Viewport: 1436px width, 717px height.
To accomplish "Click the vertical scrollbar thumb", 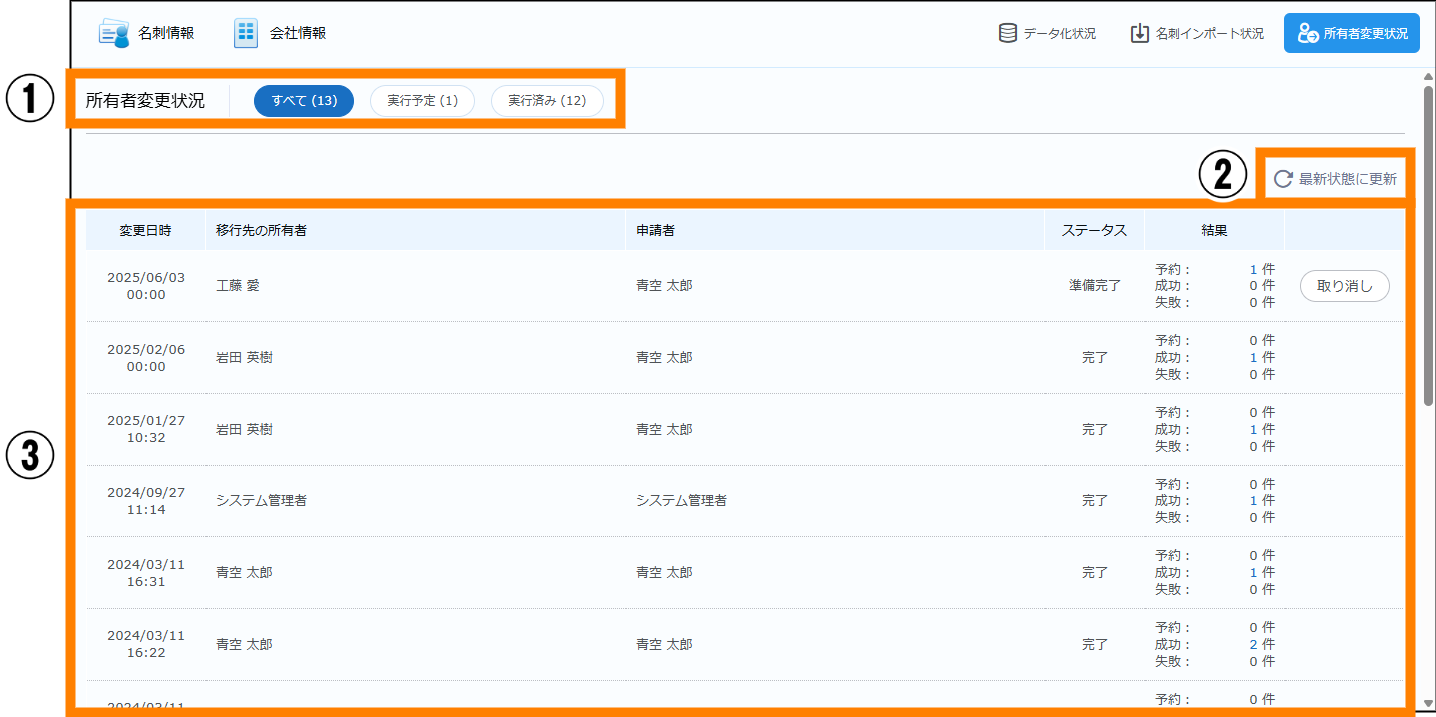I will tap(1428, 245).
